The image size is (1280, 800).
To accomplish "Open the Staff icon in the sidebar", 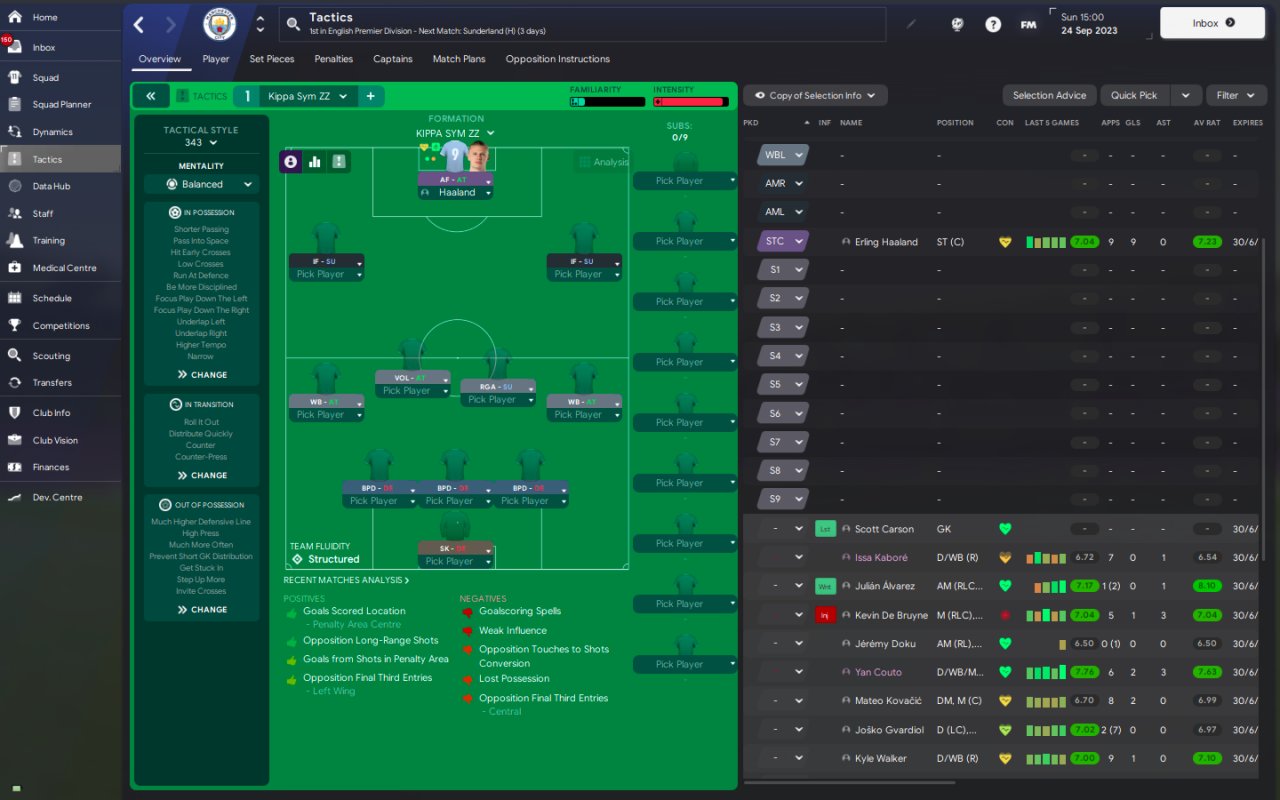I will (x=14, y=213).
